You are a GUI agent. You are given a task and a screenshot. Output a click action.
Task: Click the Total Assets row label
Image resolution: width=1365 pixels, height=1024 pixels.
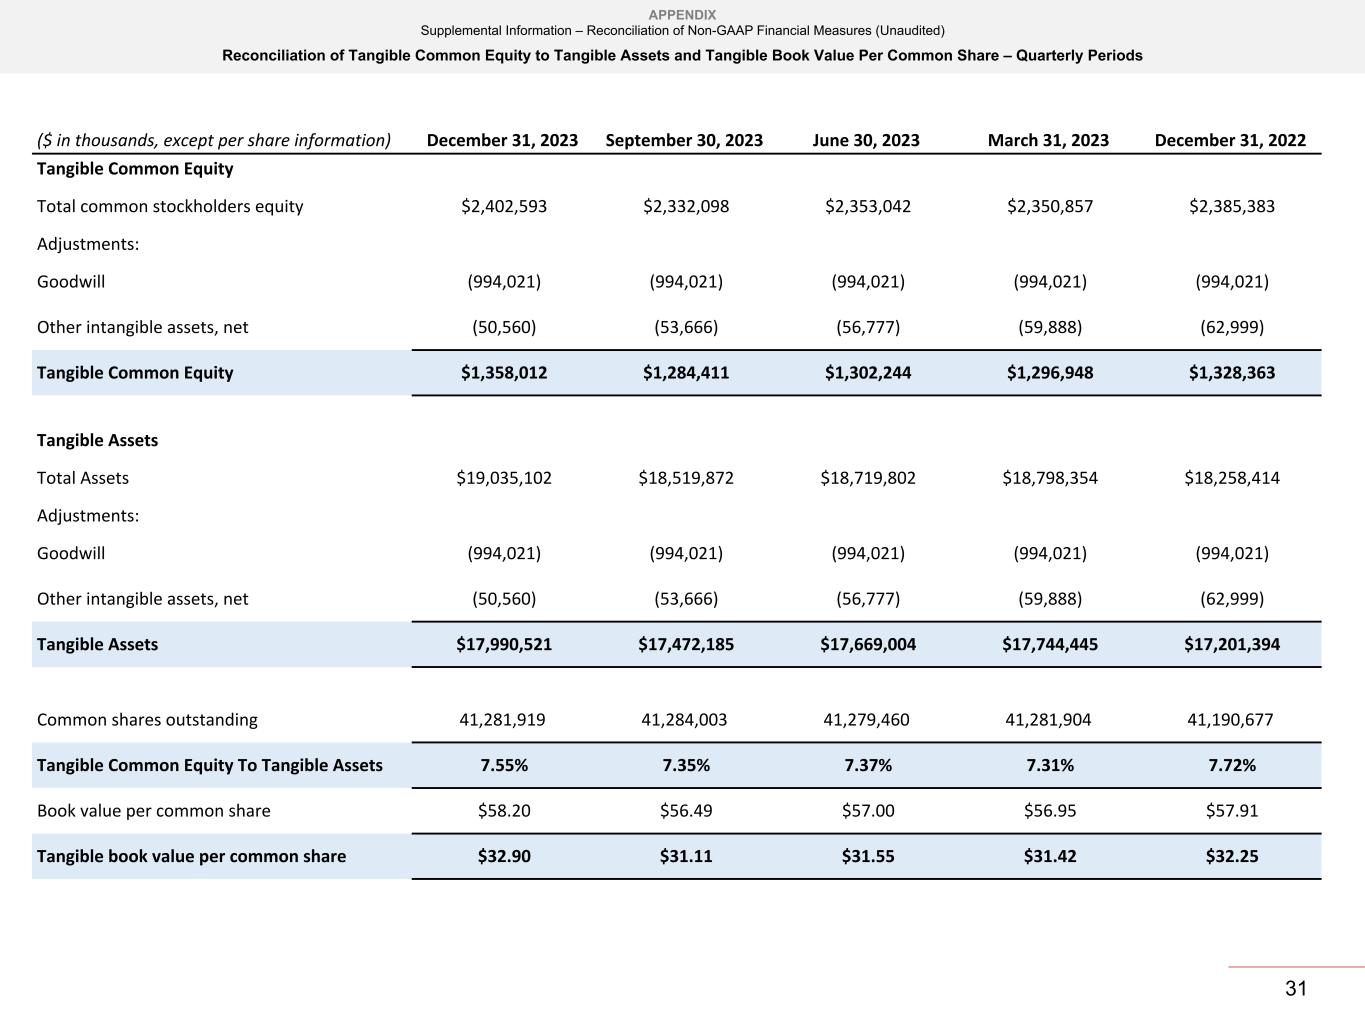tap(83, 478)
